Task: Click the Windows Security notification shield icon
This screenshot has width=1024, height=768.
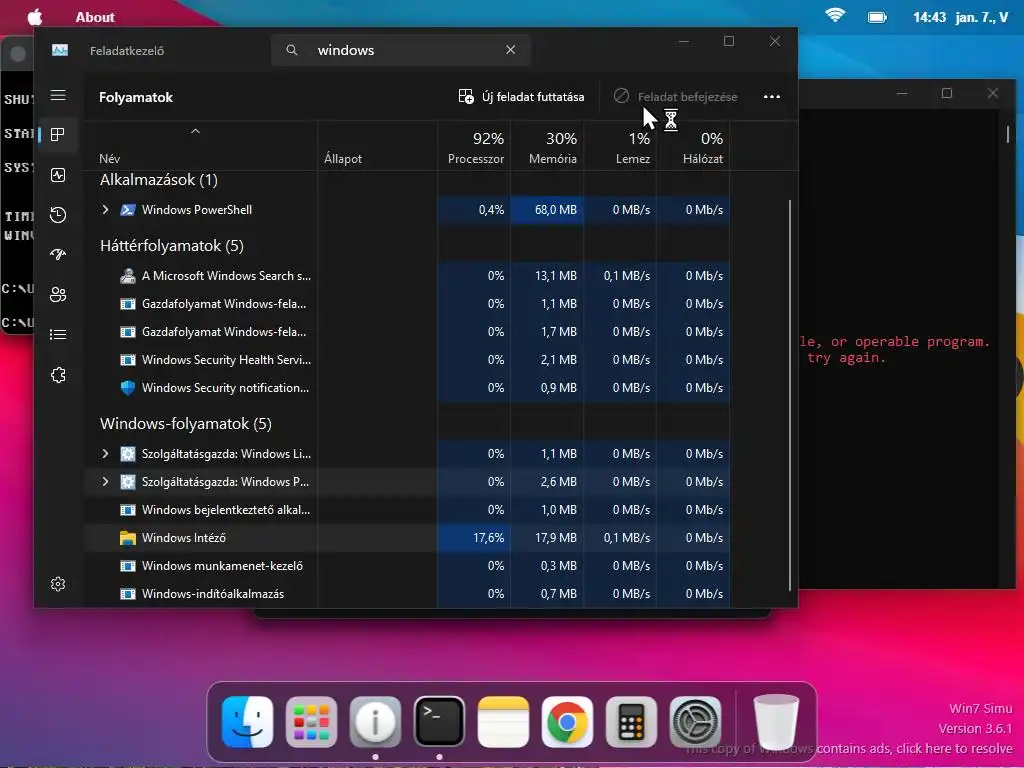Action: coord(128,388)
